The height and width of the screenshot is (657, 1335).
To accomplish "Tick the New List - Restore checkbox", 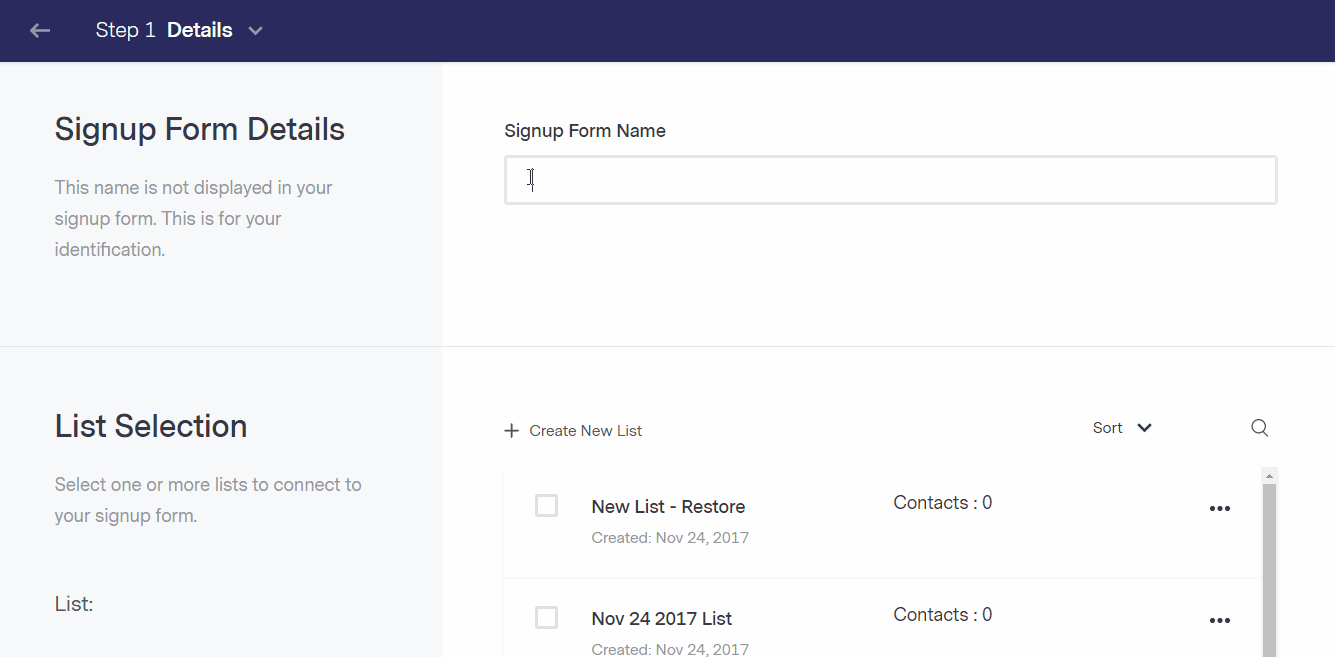I will pyautogui.click(x=546, y=506).
